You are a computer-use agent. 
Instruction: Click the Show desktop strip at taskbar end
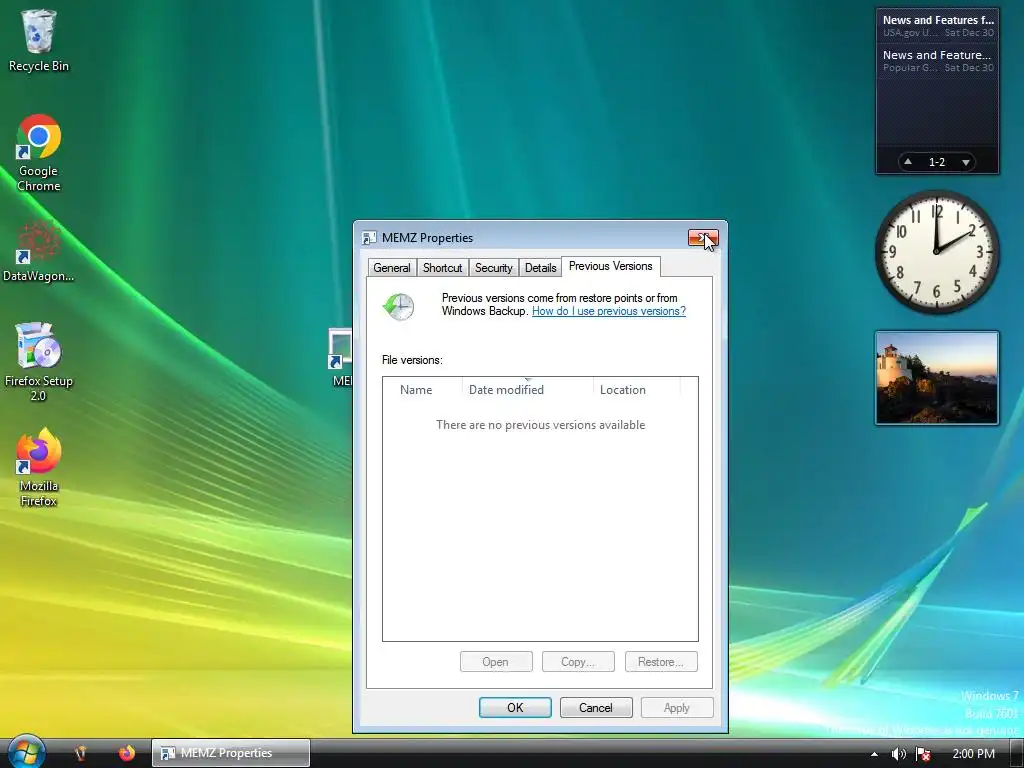(x=1016, y=753)
